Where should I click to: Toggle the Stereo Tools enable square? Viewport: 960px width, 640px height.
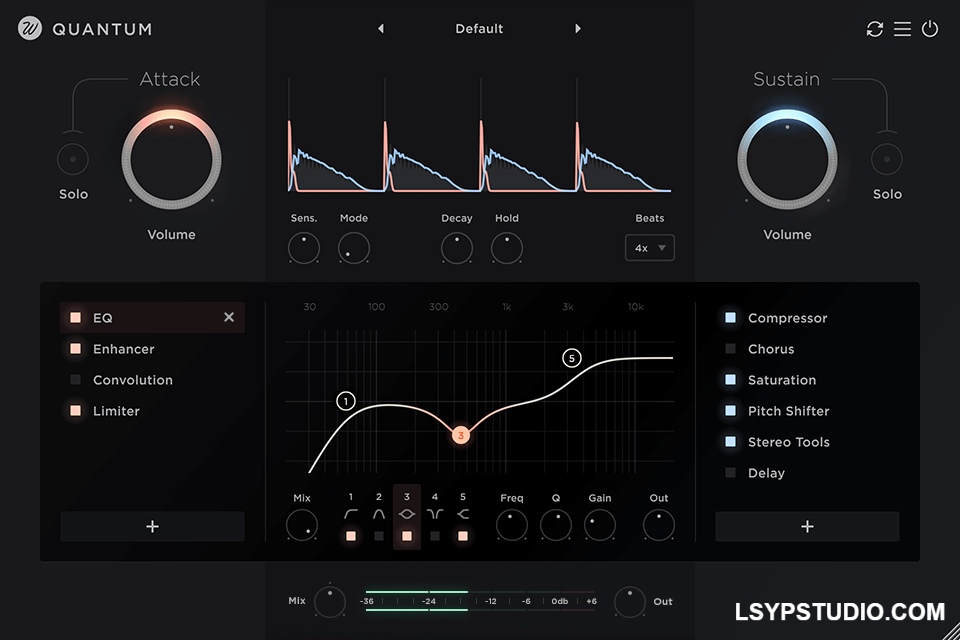[730, 442]
